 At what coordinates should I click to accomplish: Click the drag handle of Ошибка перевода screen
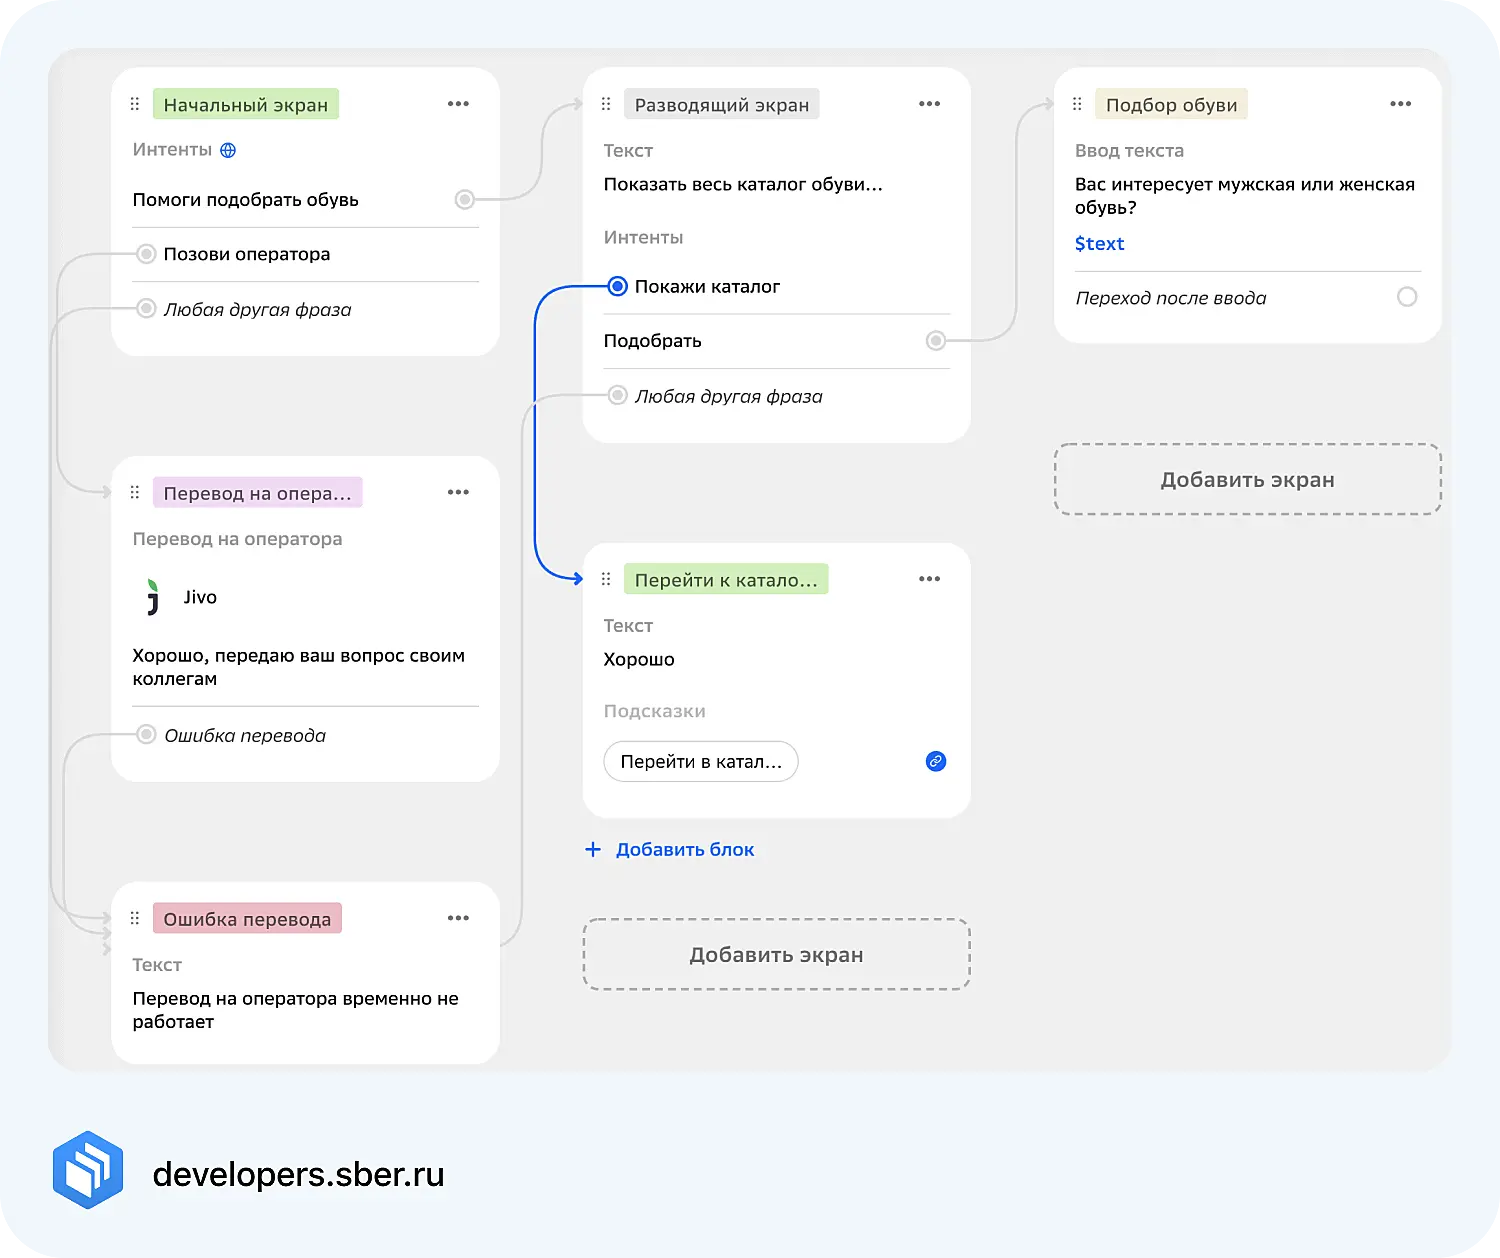pyautogui.click(x=135, y=918)
